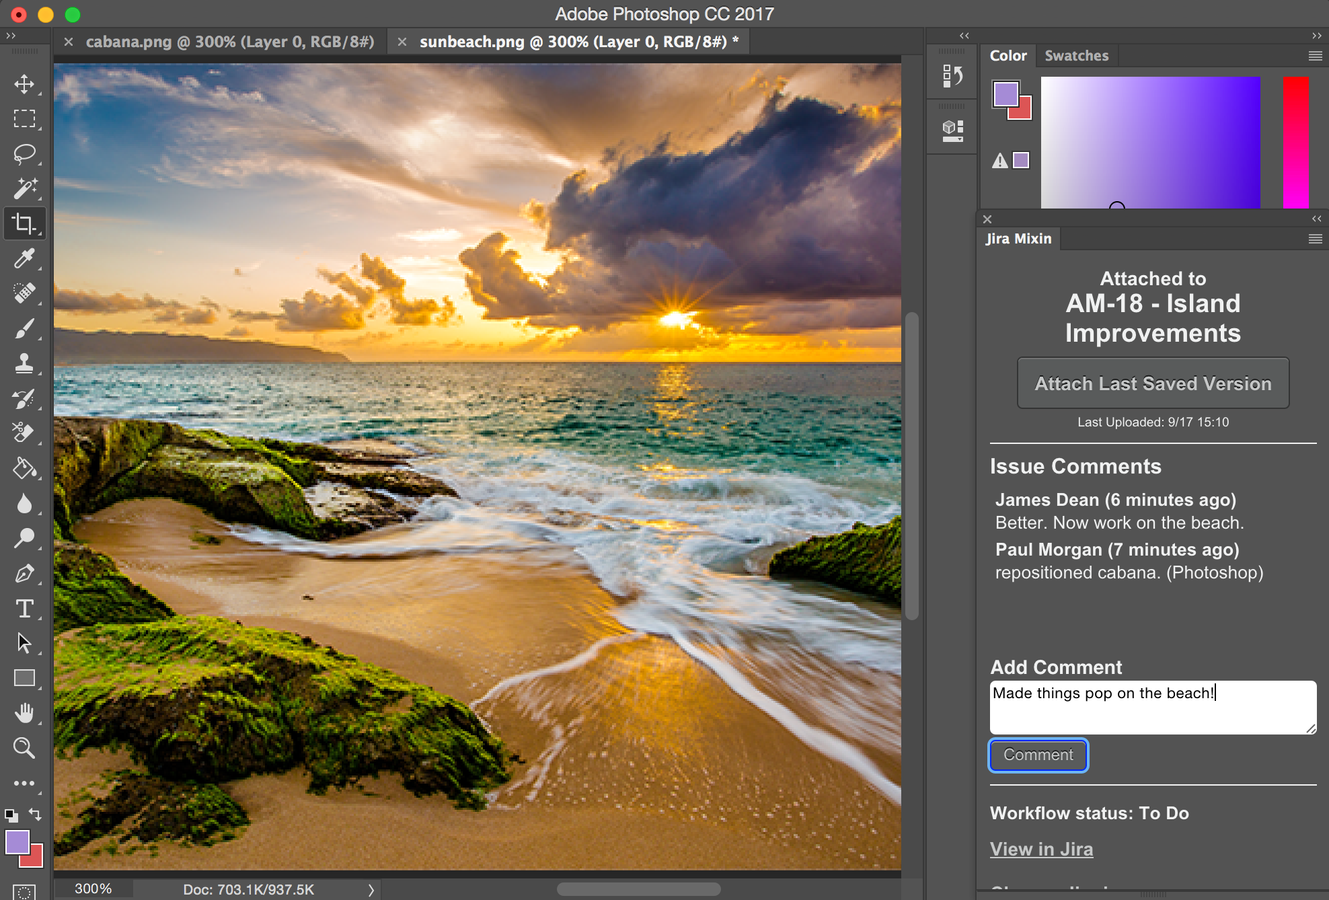Close the sunbeach.png document tab
This screenshot has height=900, width=1329.
click(x=402, y=42)
